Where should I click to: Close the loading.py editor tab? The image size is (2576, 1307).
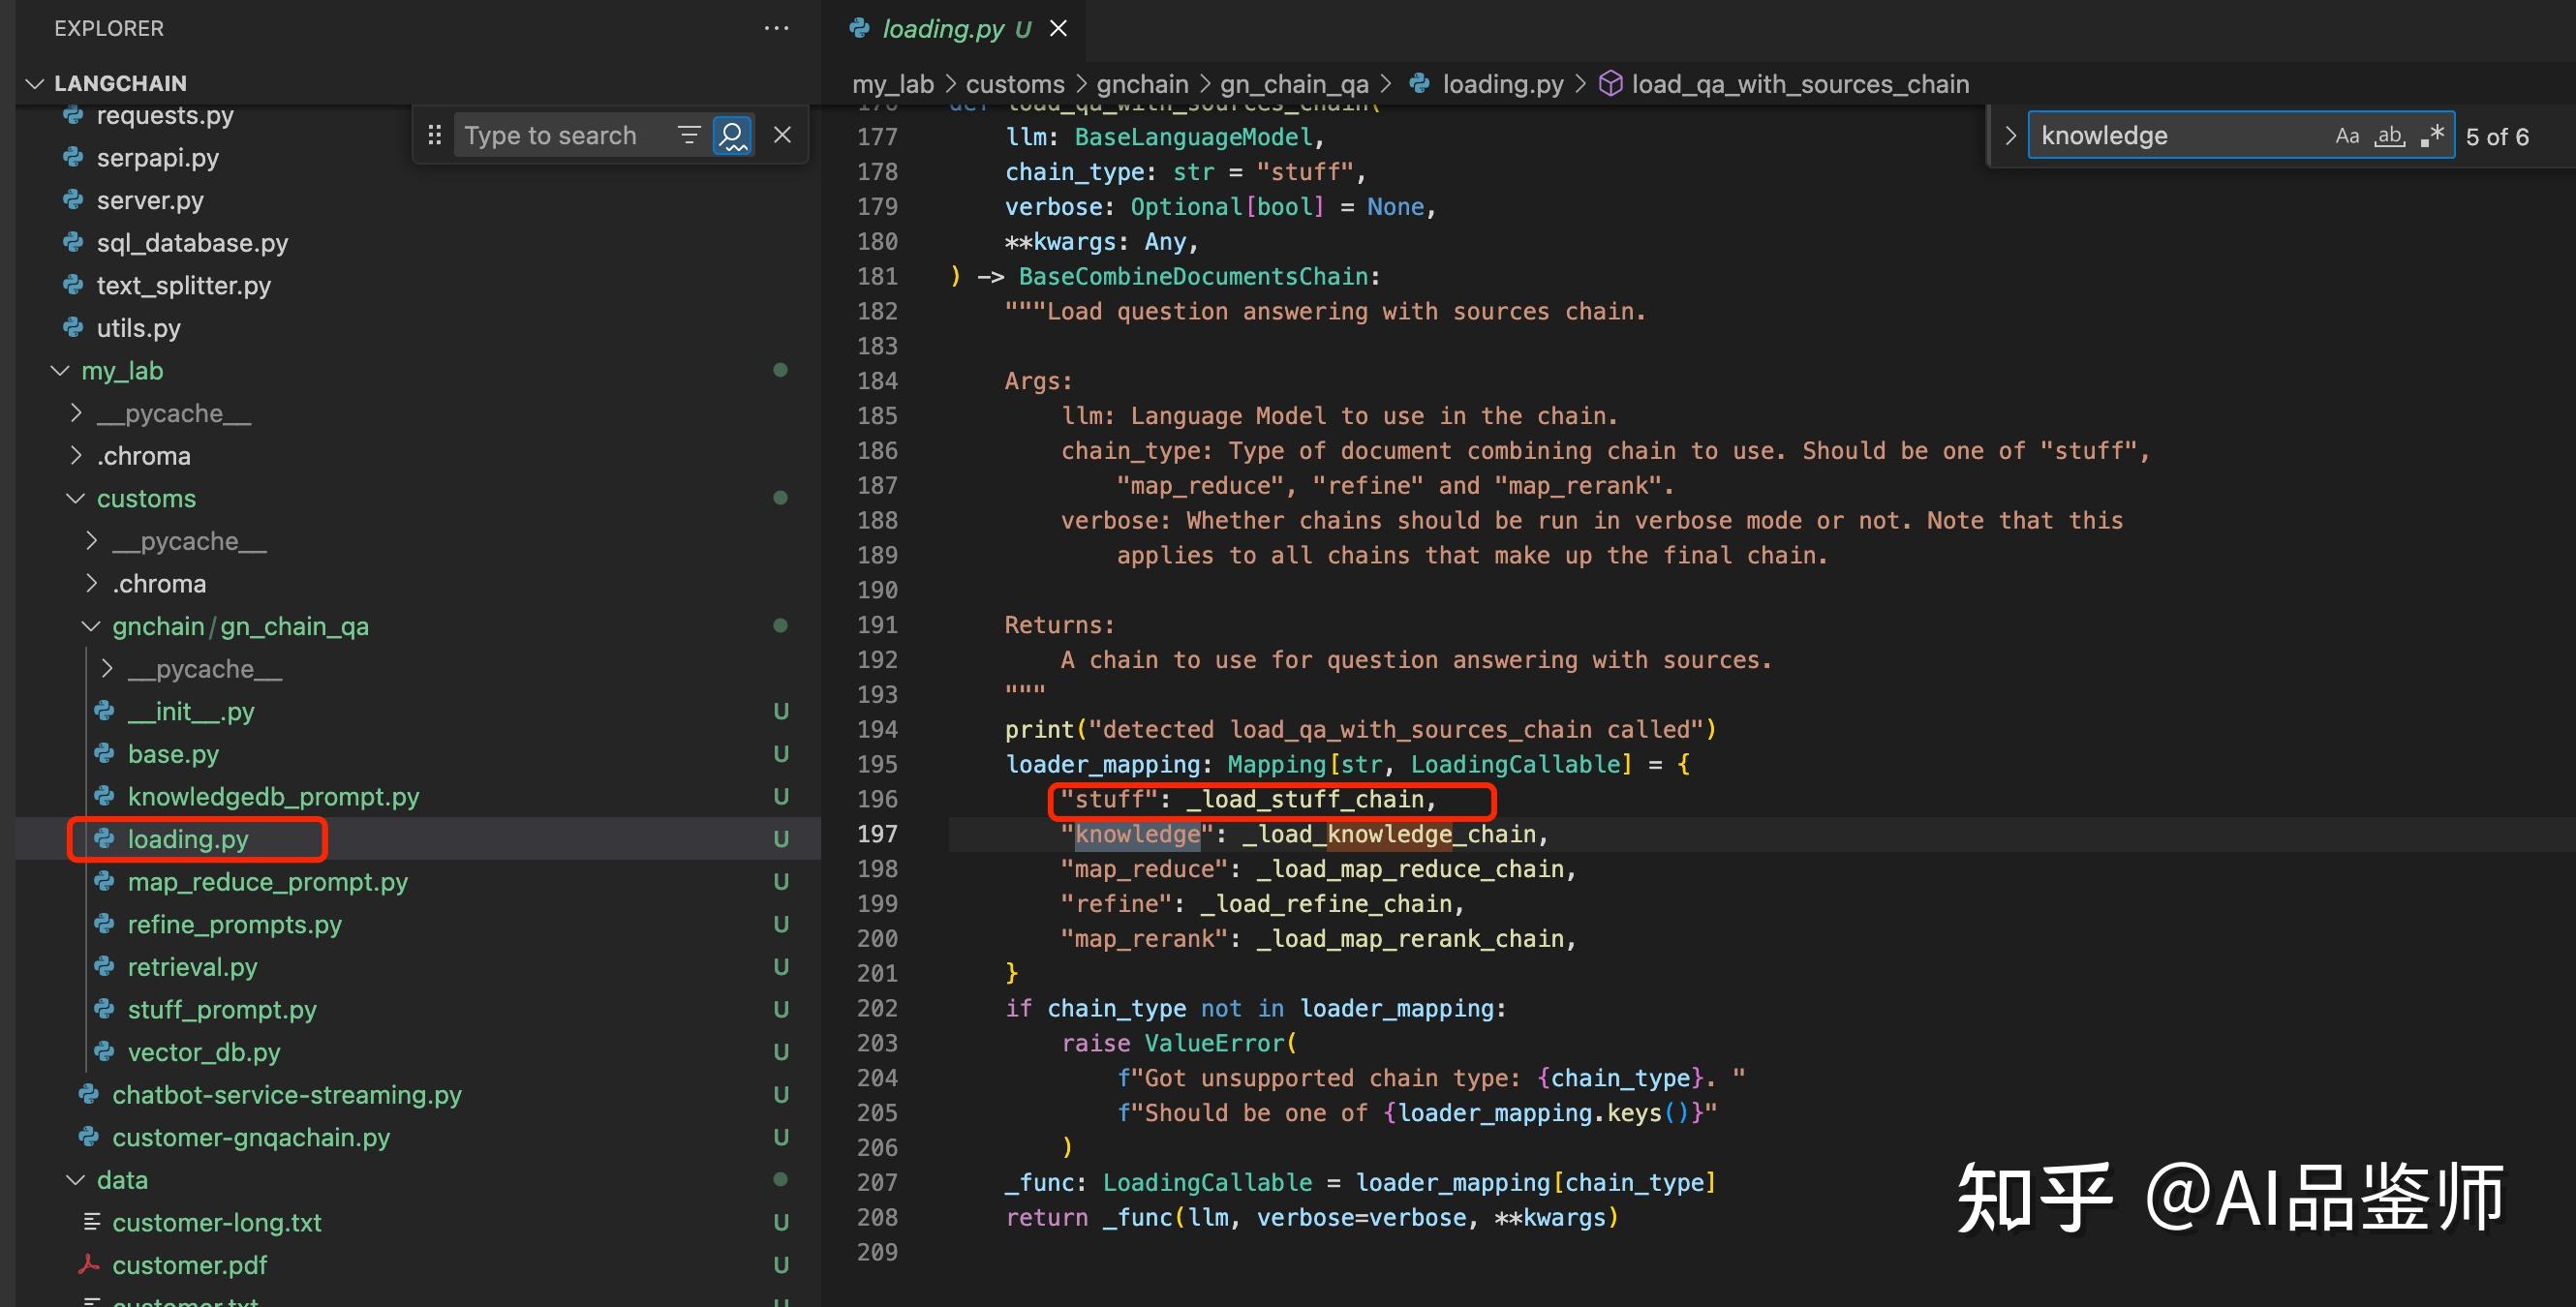tap(1058, 28)
